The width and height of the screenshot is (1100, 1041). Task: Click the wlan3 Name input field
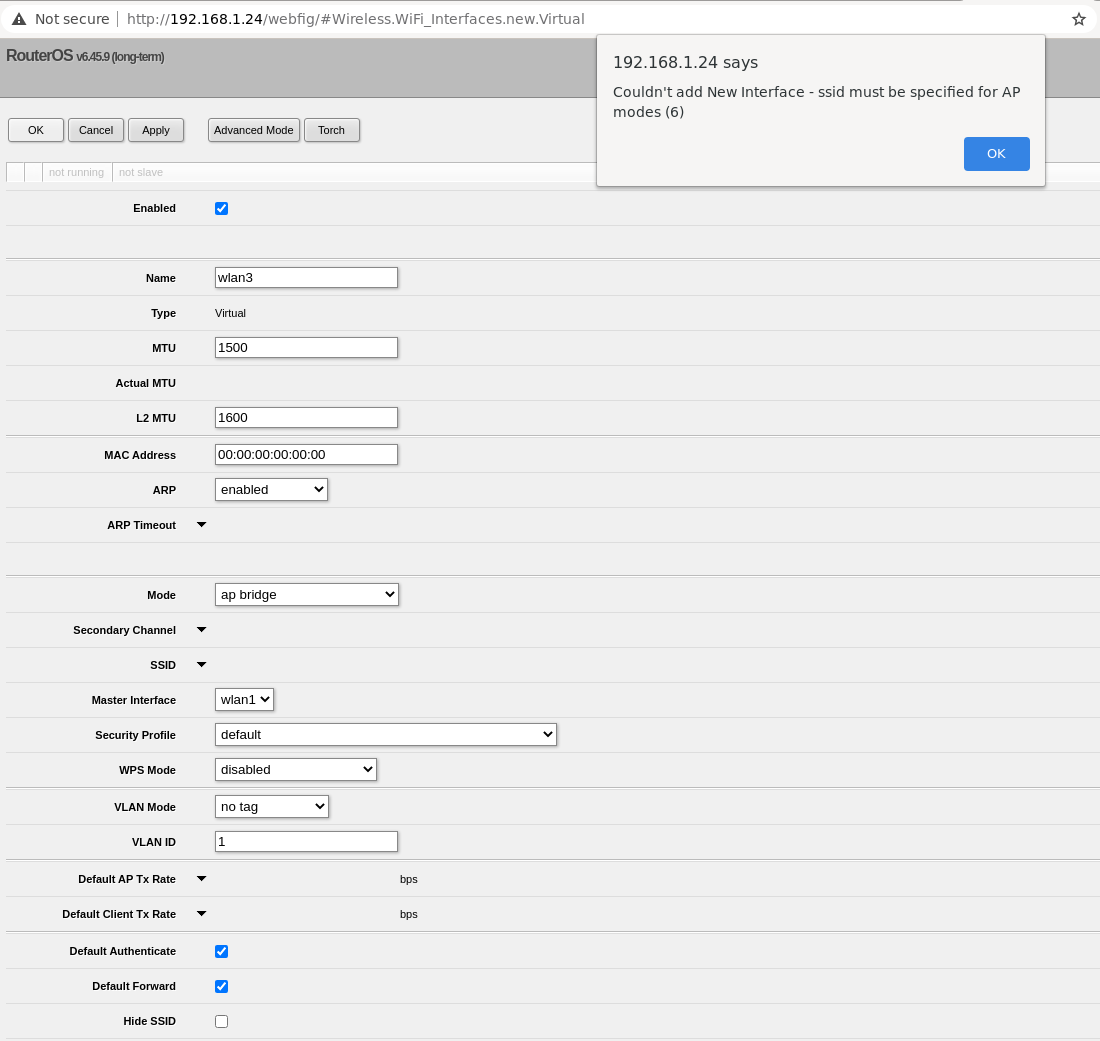306,277
